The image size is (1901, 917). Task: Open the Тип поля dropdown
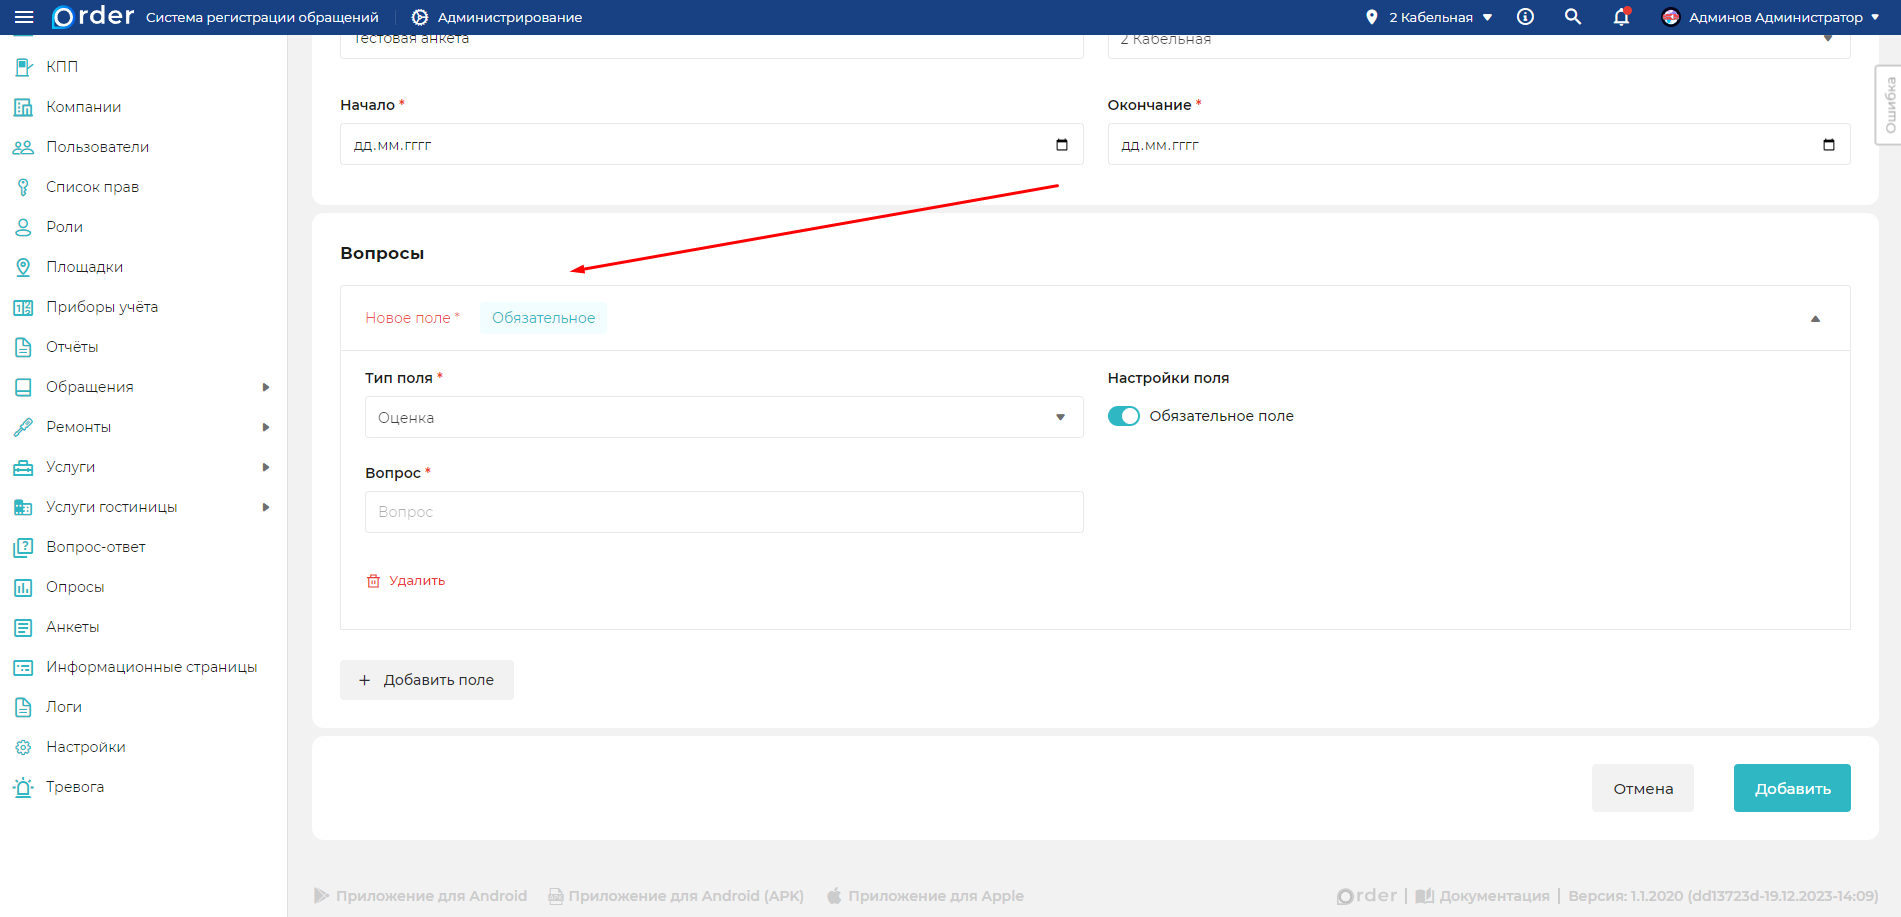pyautogui.click(x=723, y=417)
